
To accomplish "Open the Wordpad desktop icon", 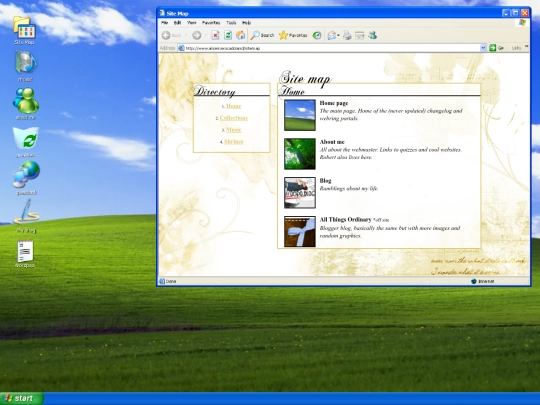I will [25, 254].
